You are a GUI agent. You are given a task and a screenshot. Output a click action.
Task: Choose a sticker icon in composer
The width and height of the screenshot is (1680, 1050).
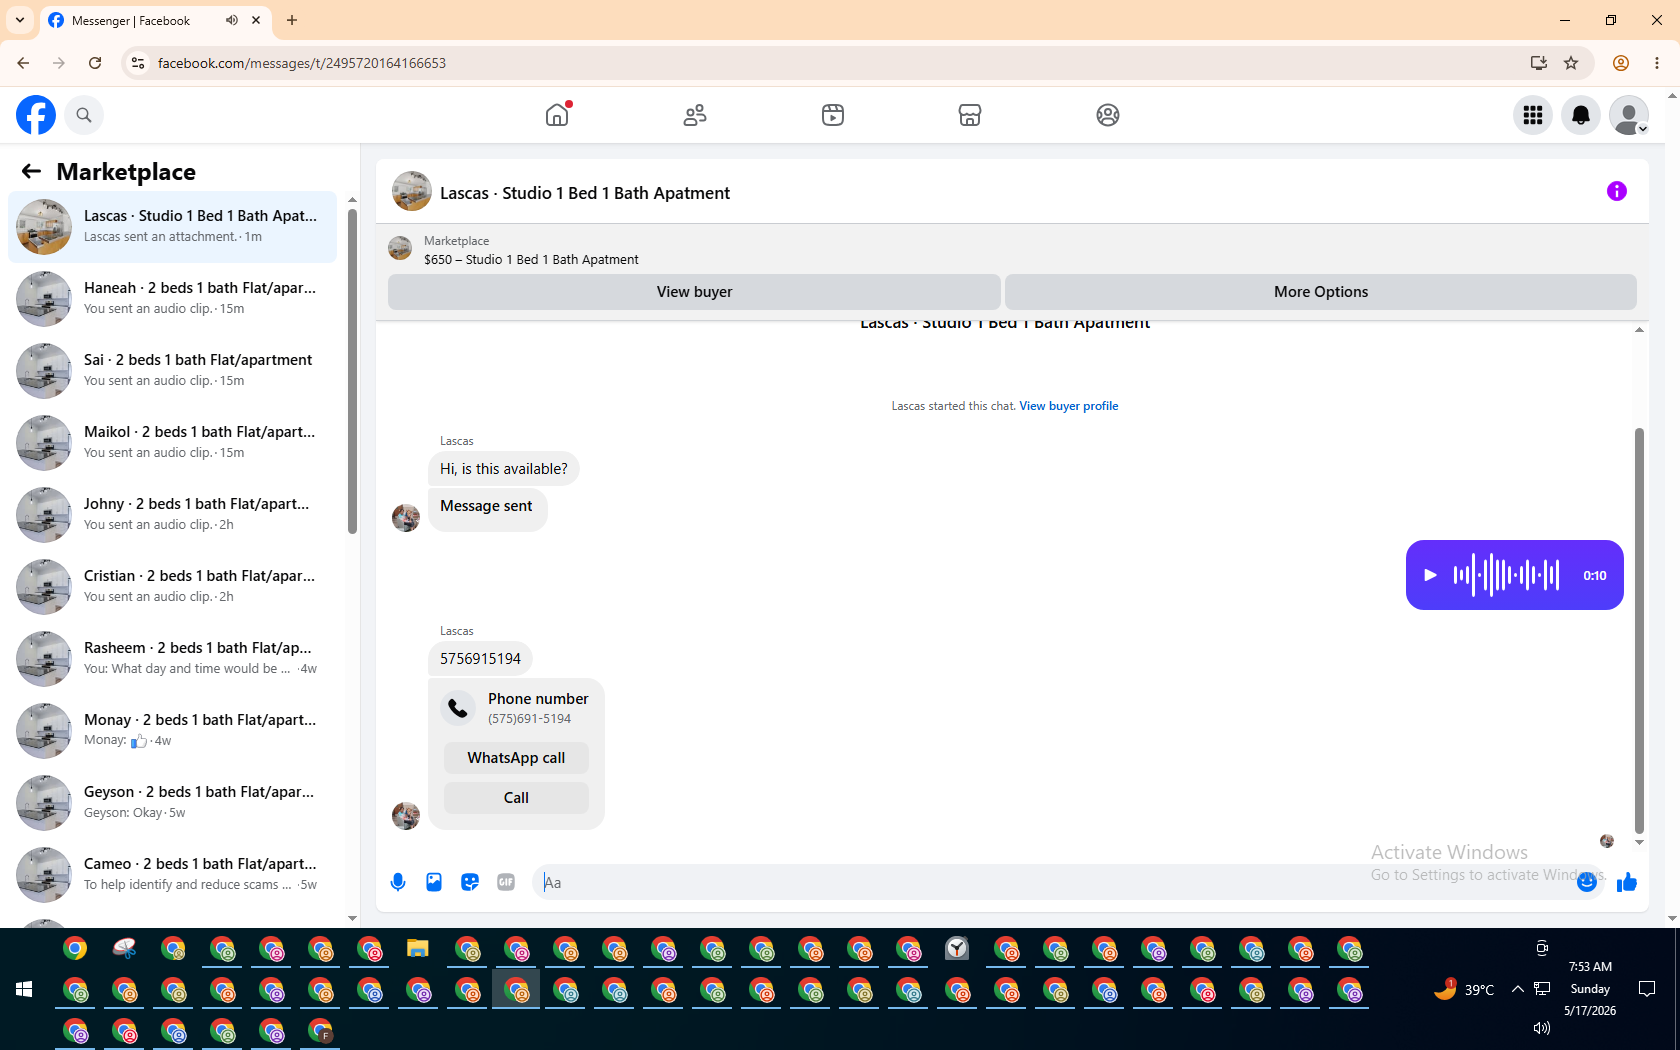pos(470,882)
